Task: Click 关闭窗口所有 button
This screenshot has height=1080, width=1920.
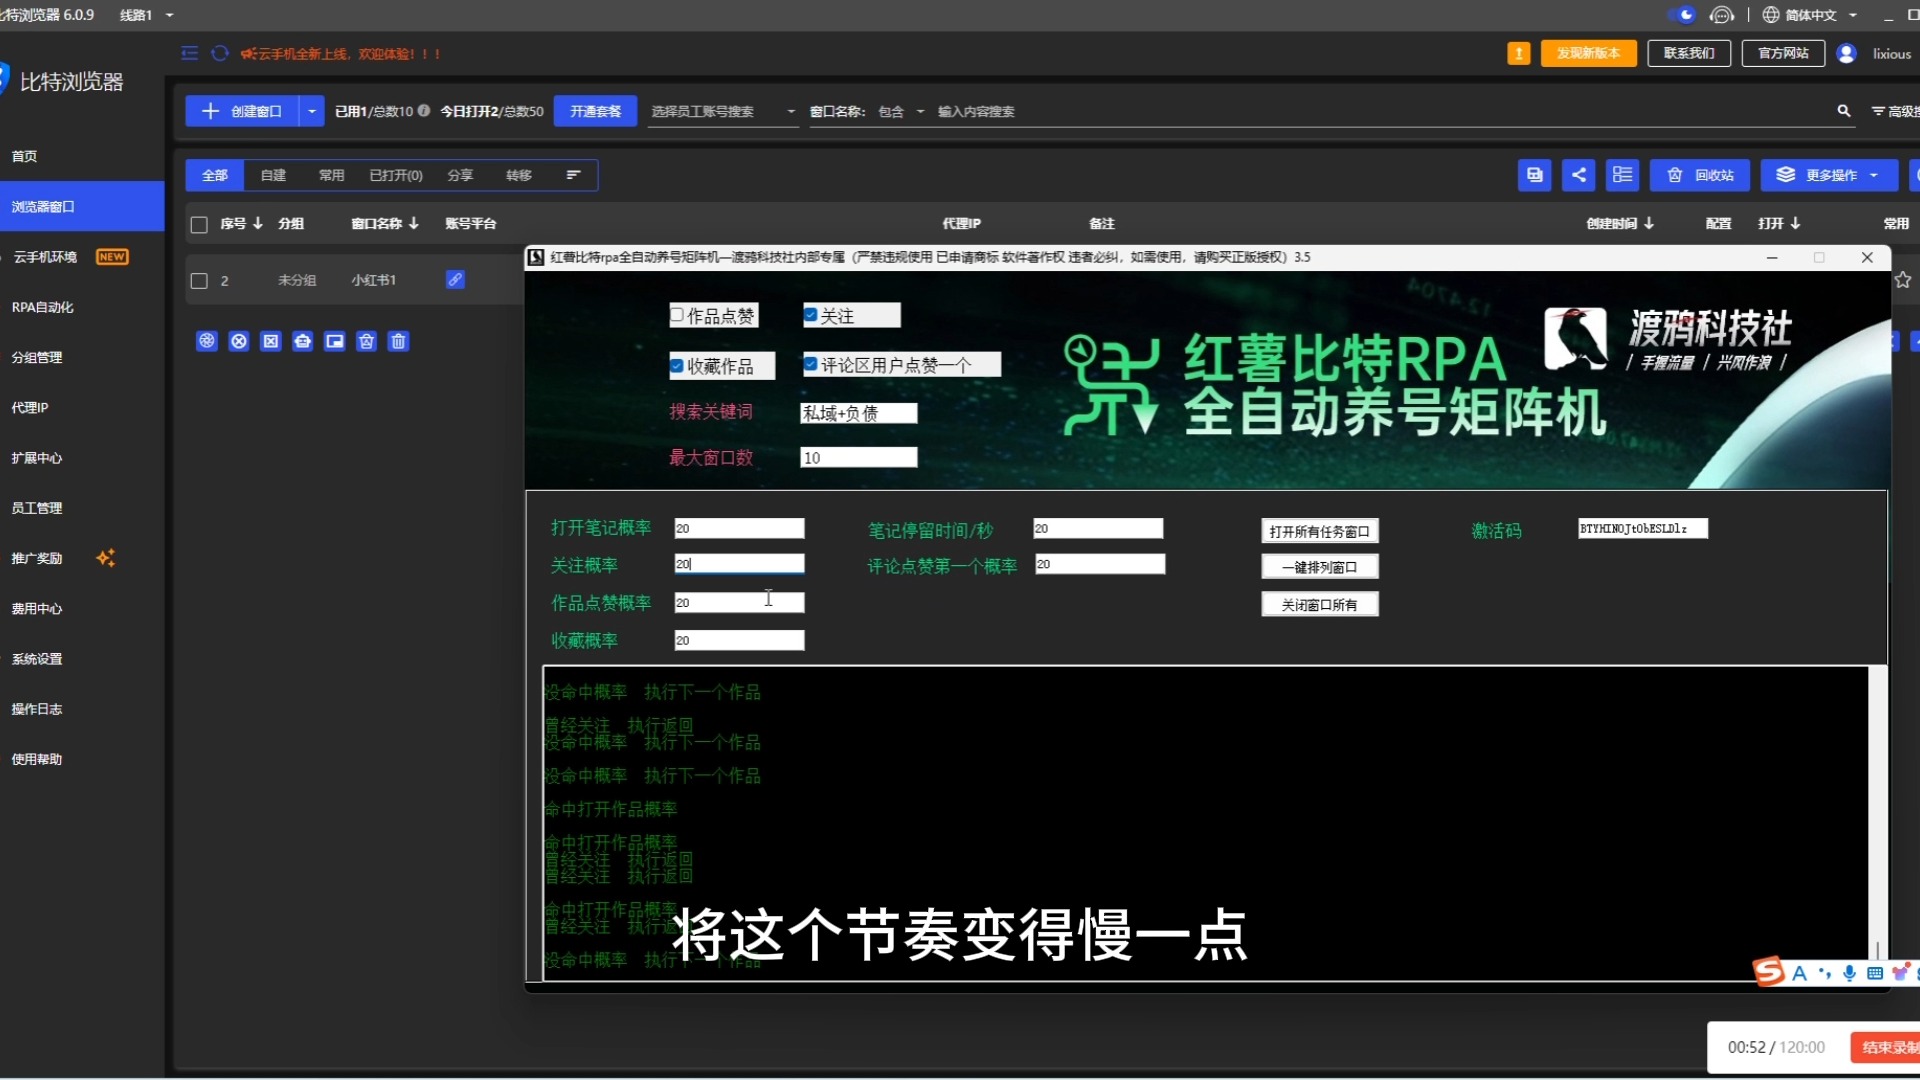Action: click(1319, 604)
